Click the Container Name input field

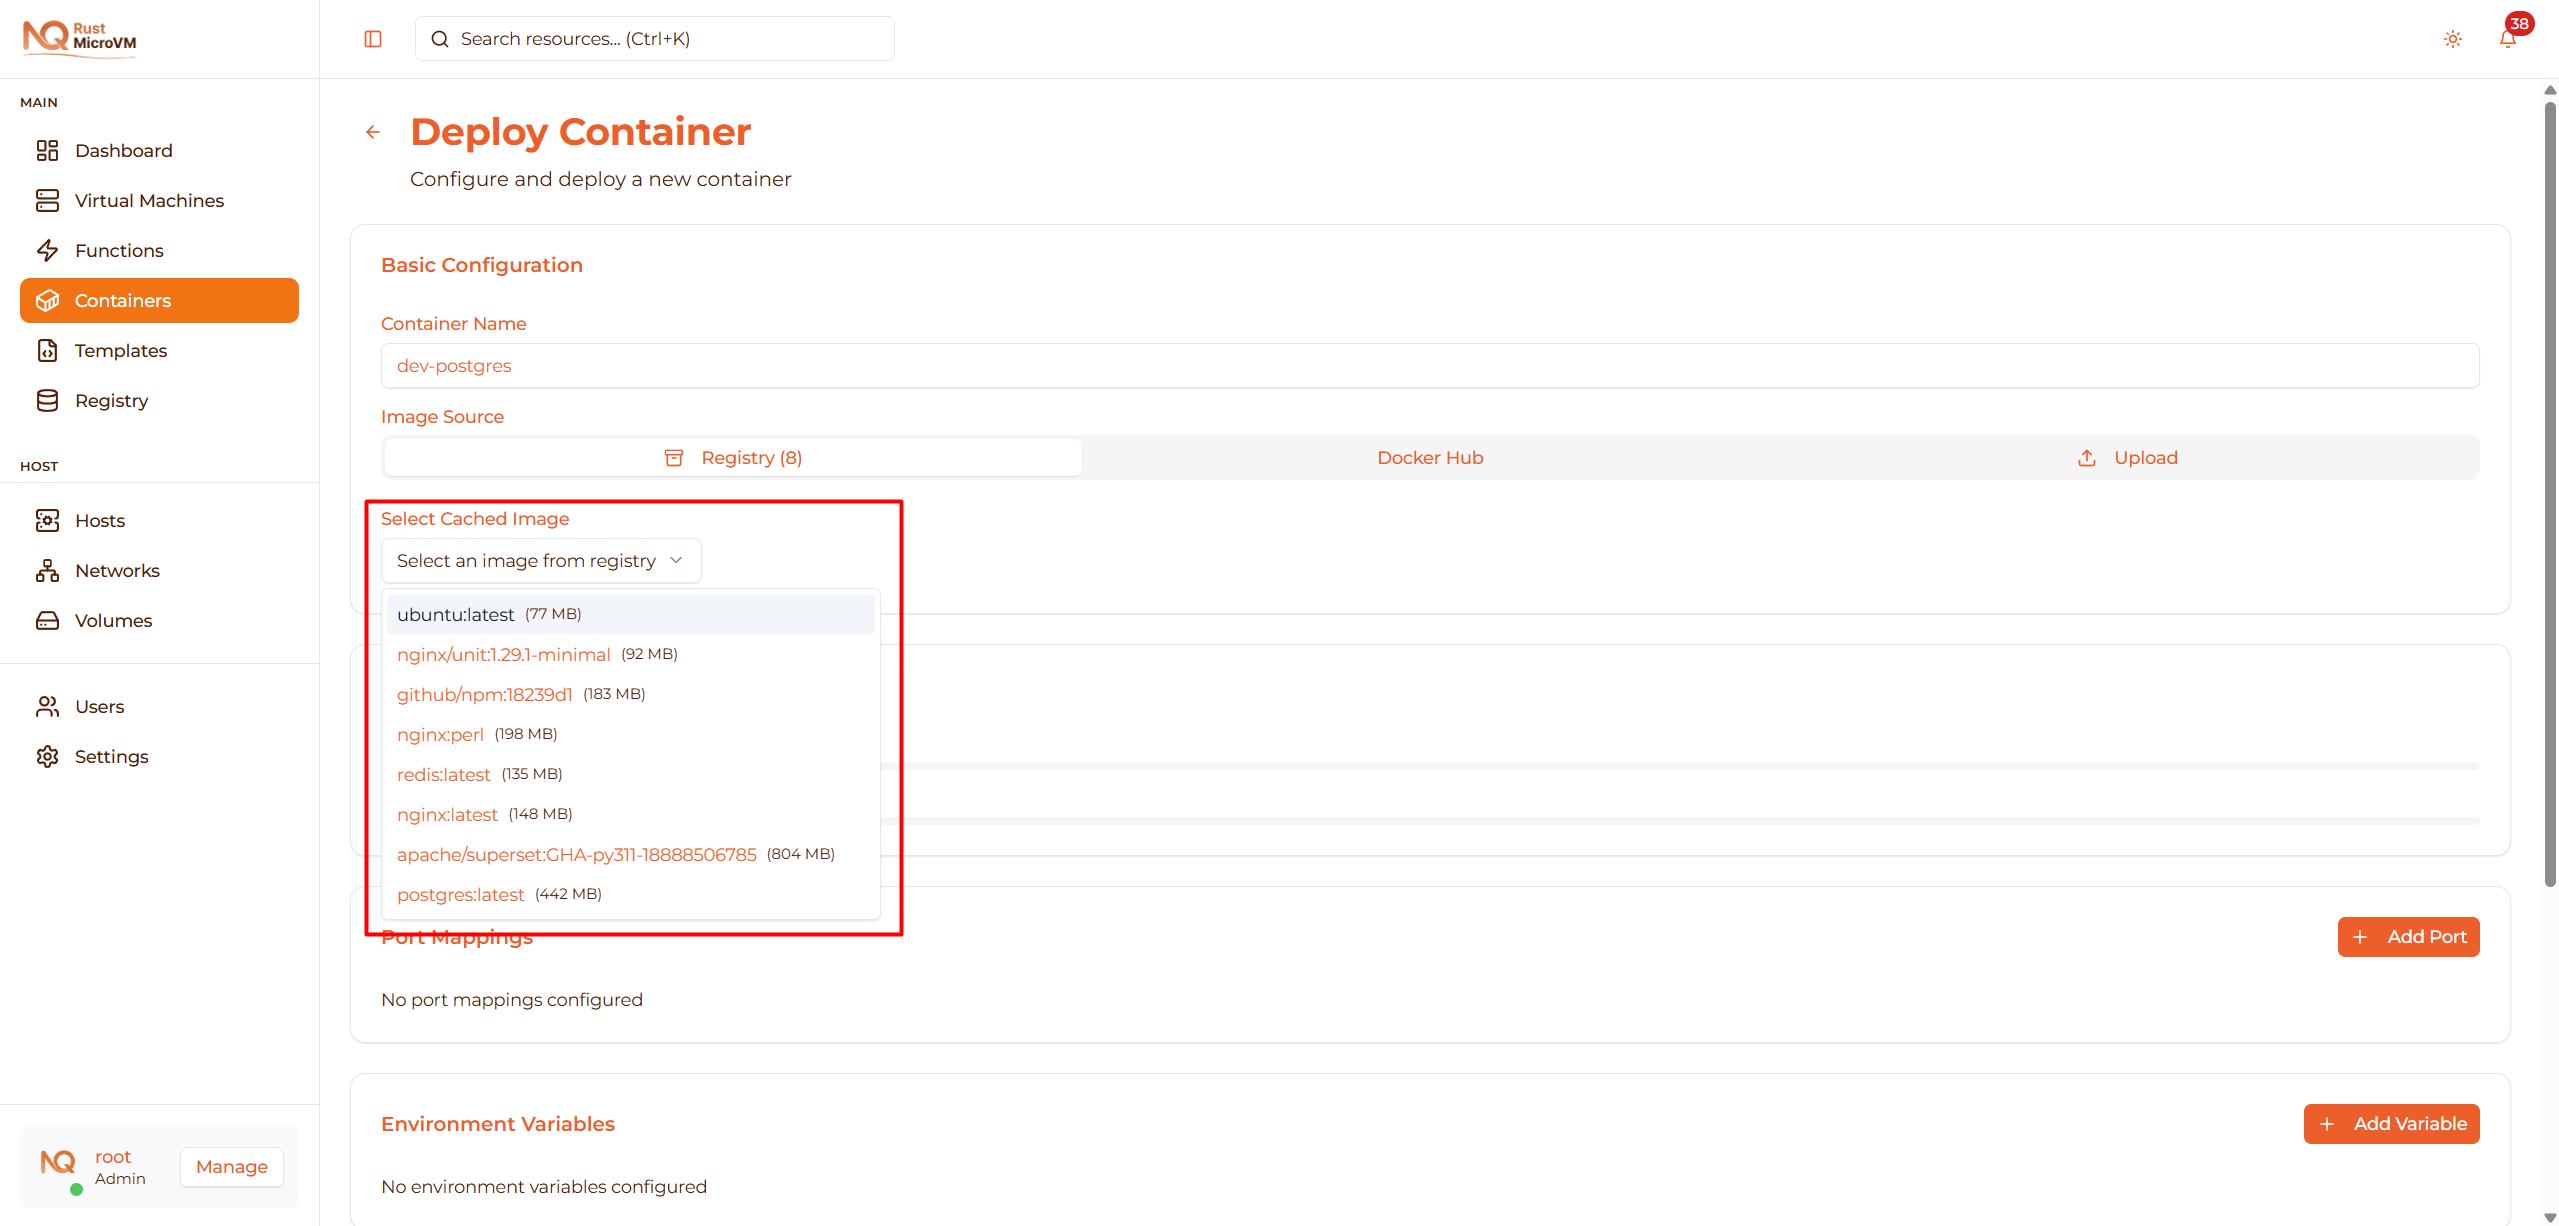[x=1429, y=366]
